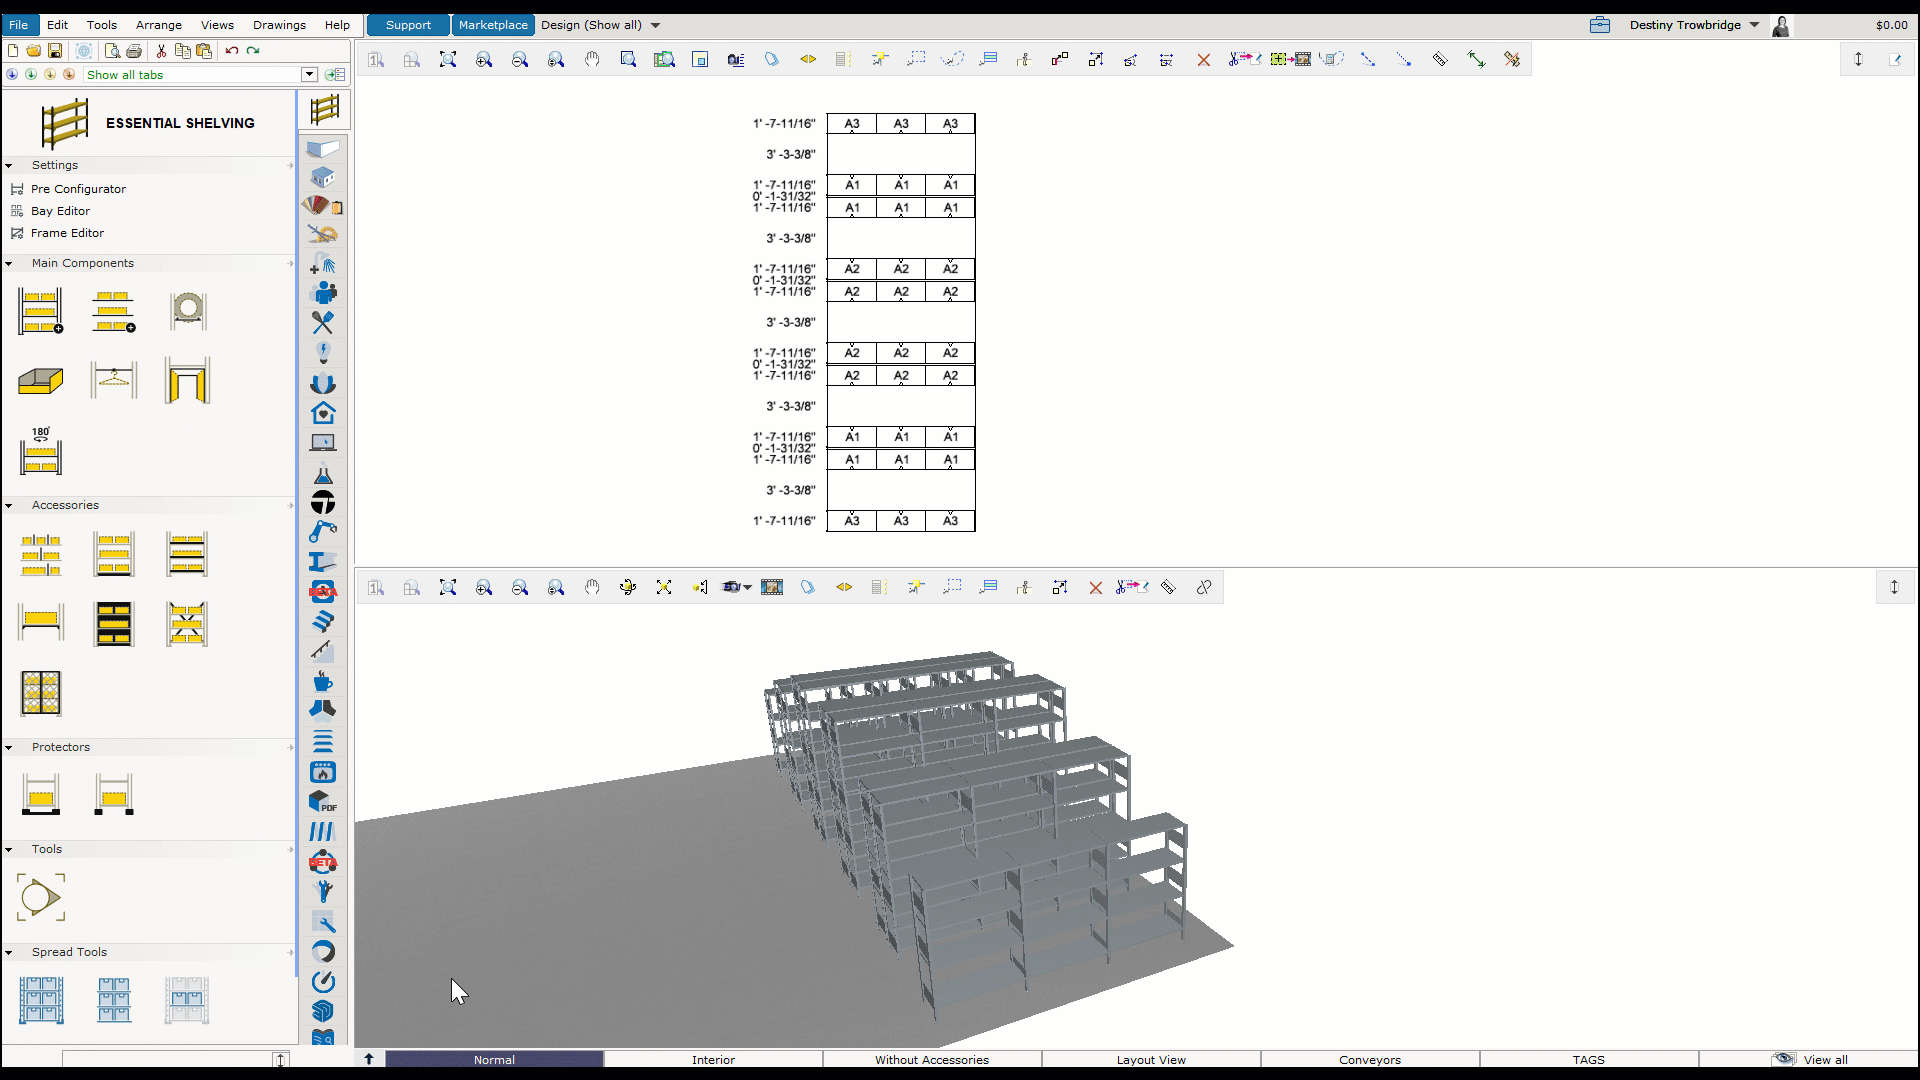Collapse the Tools section
Screen dimensions: 1920x1080
point(9,850)
